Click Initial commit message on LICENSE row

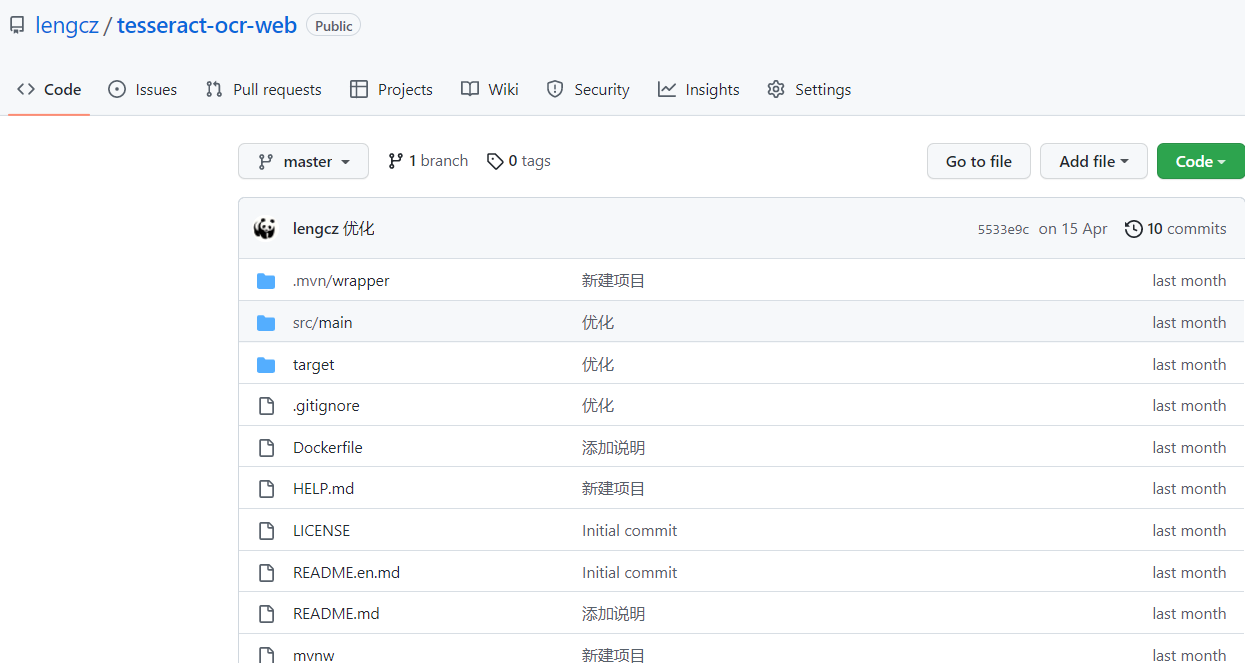point(630,531)
